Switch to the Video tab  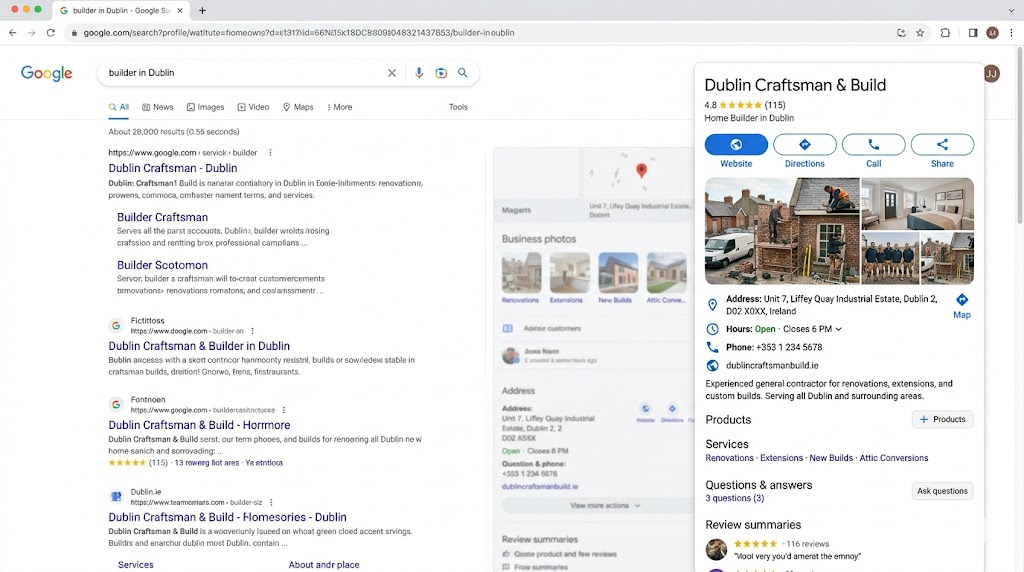pyautogui.click(x=253, y=107)
